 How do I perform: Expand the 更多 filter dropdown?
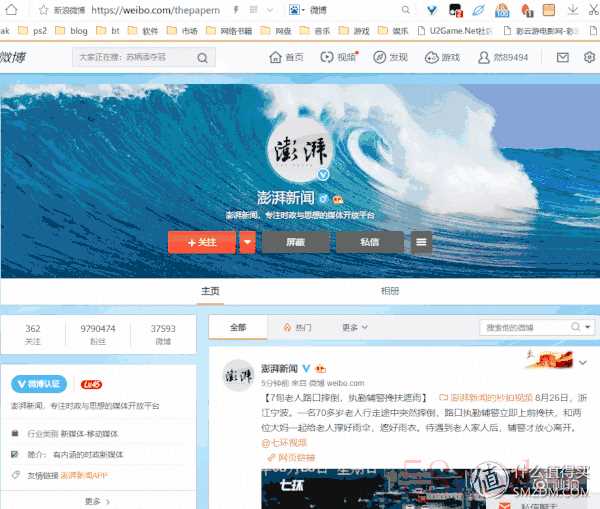[x=354, y=328]
